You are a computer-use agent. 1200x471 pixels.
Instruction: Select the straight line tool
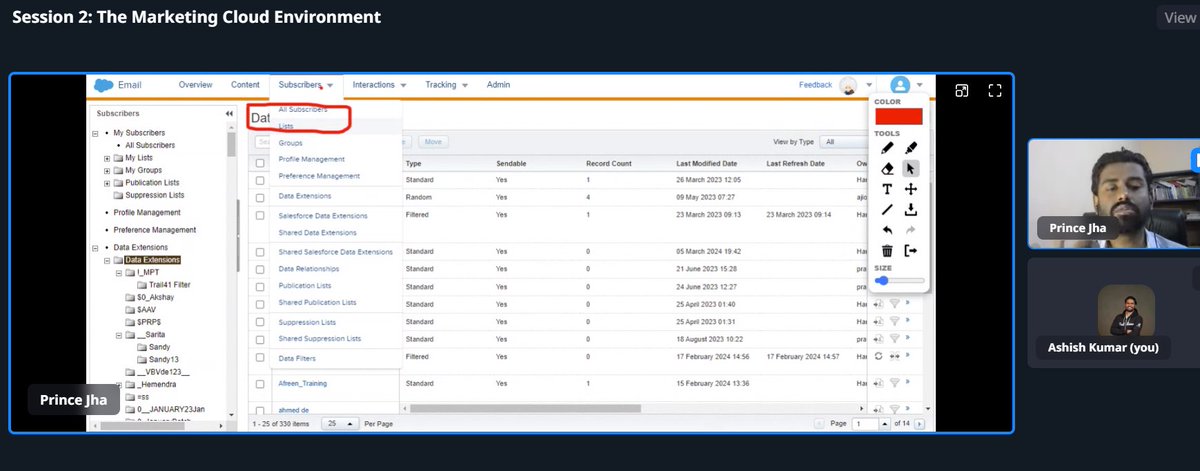click(x=887, y=210)
